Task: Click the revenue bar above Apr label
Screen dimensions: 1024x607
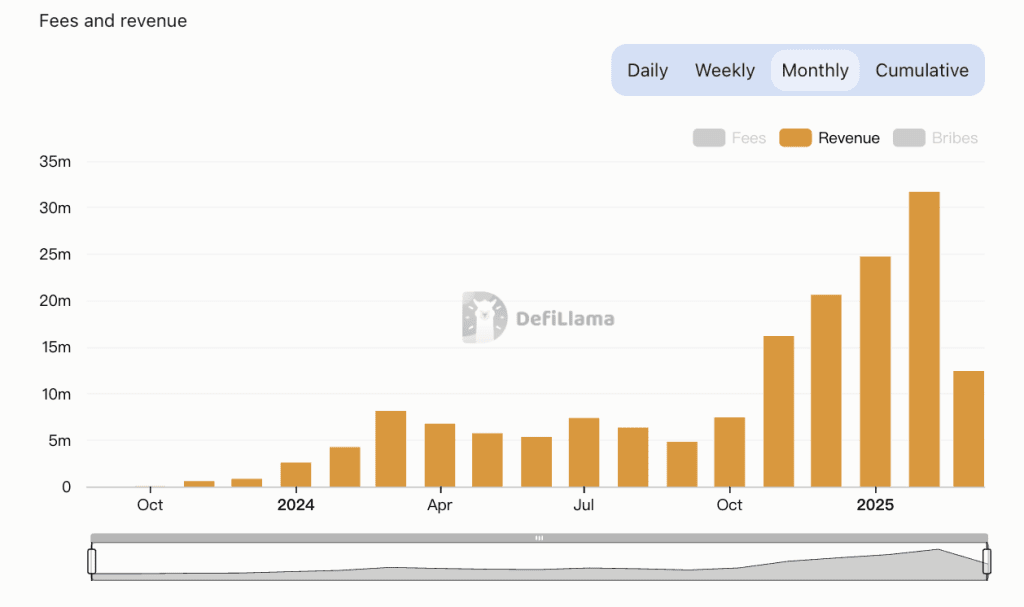Action: pos(440,455)
